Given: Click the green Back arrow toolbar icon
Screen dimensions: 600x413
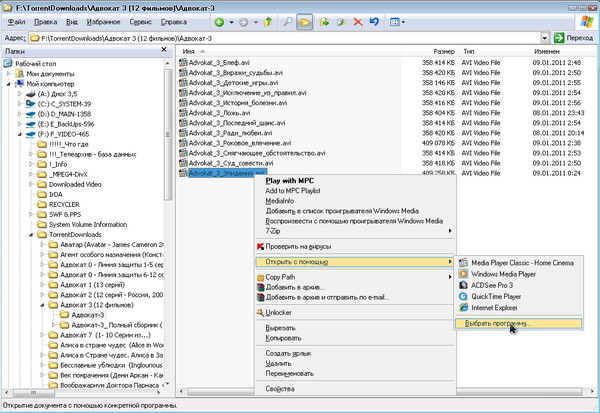Looking at the screenshot, I should [219, 22].
